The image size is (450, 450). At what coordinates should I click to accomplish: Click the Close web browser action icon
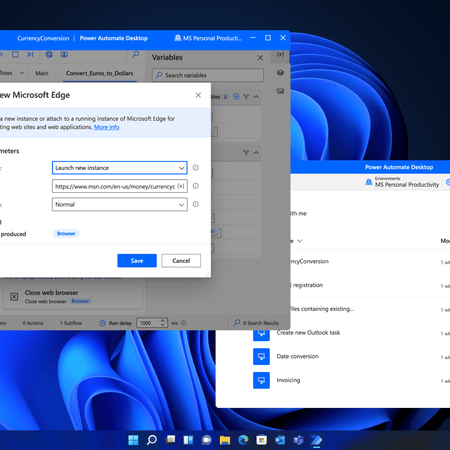(14, 297)
